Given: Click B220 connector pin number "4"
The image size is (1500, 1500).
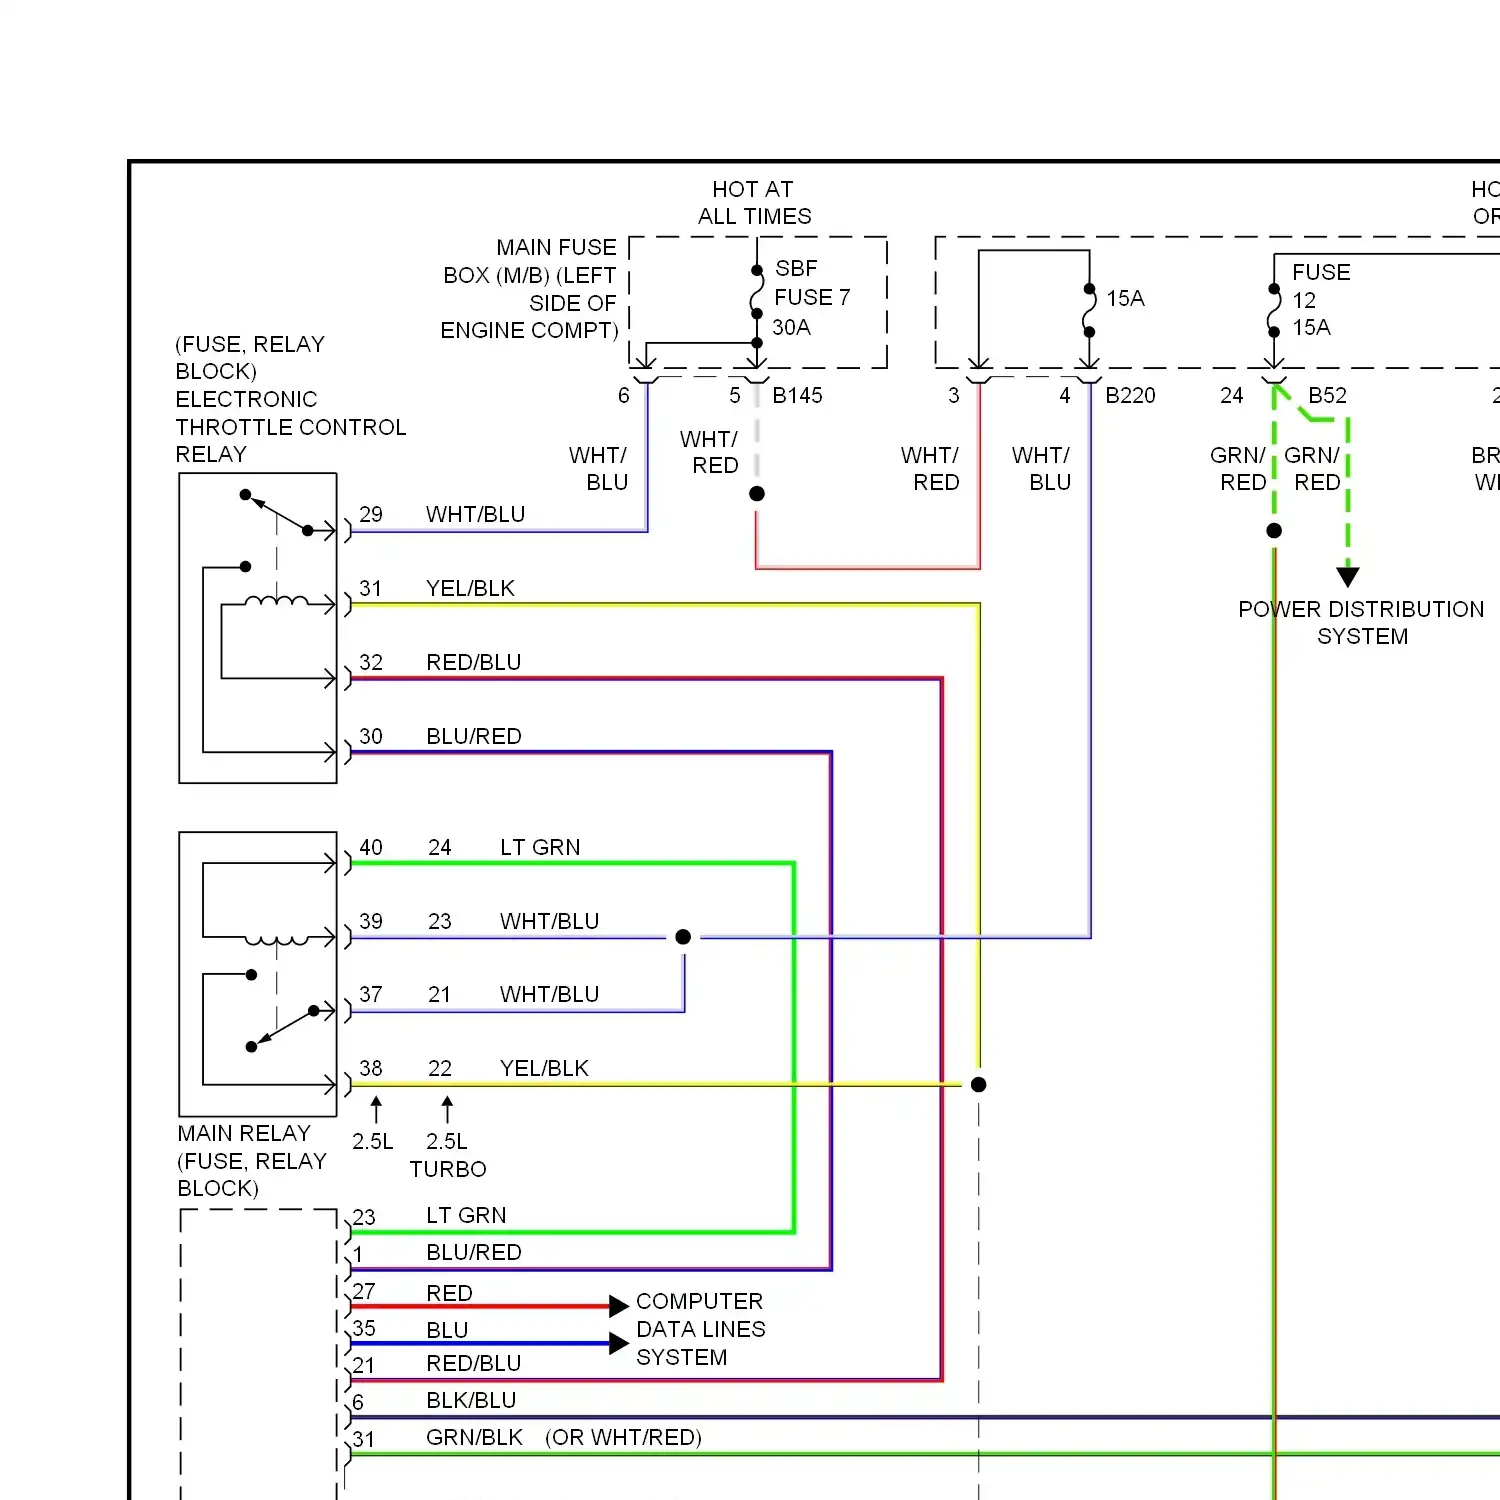Looking at the screenshot, I should coord(1065,396).
